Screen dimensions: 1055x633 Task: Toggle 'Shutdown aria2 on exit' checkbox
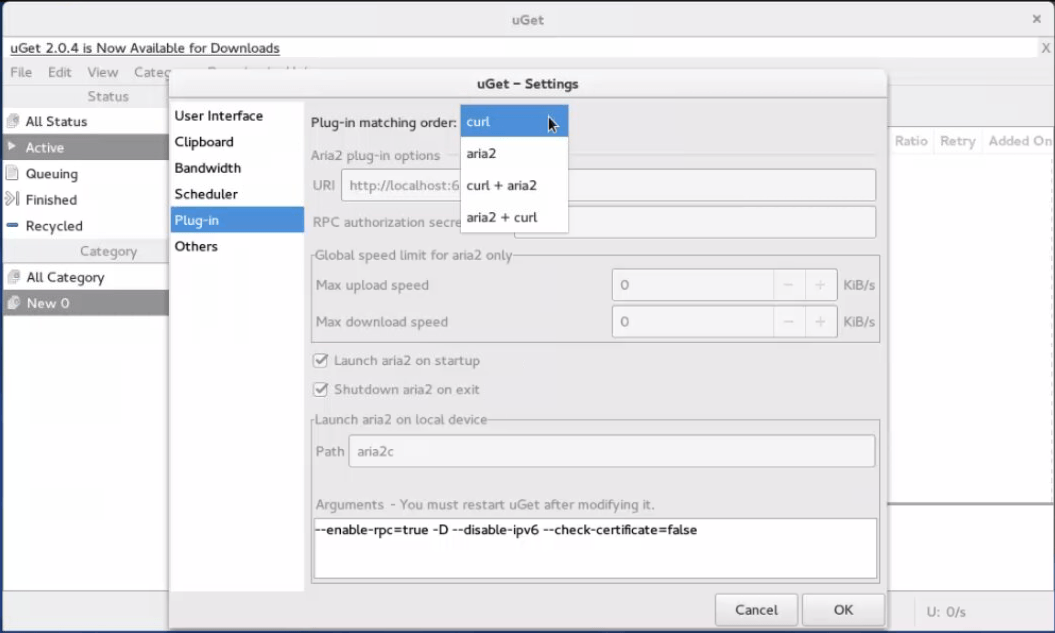(x=320, y=389)
